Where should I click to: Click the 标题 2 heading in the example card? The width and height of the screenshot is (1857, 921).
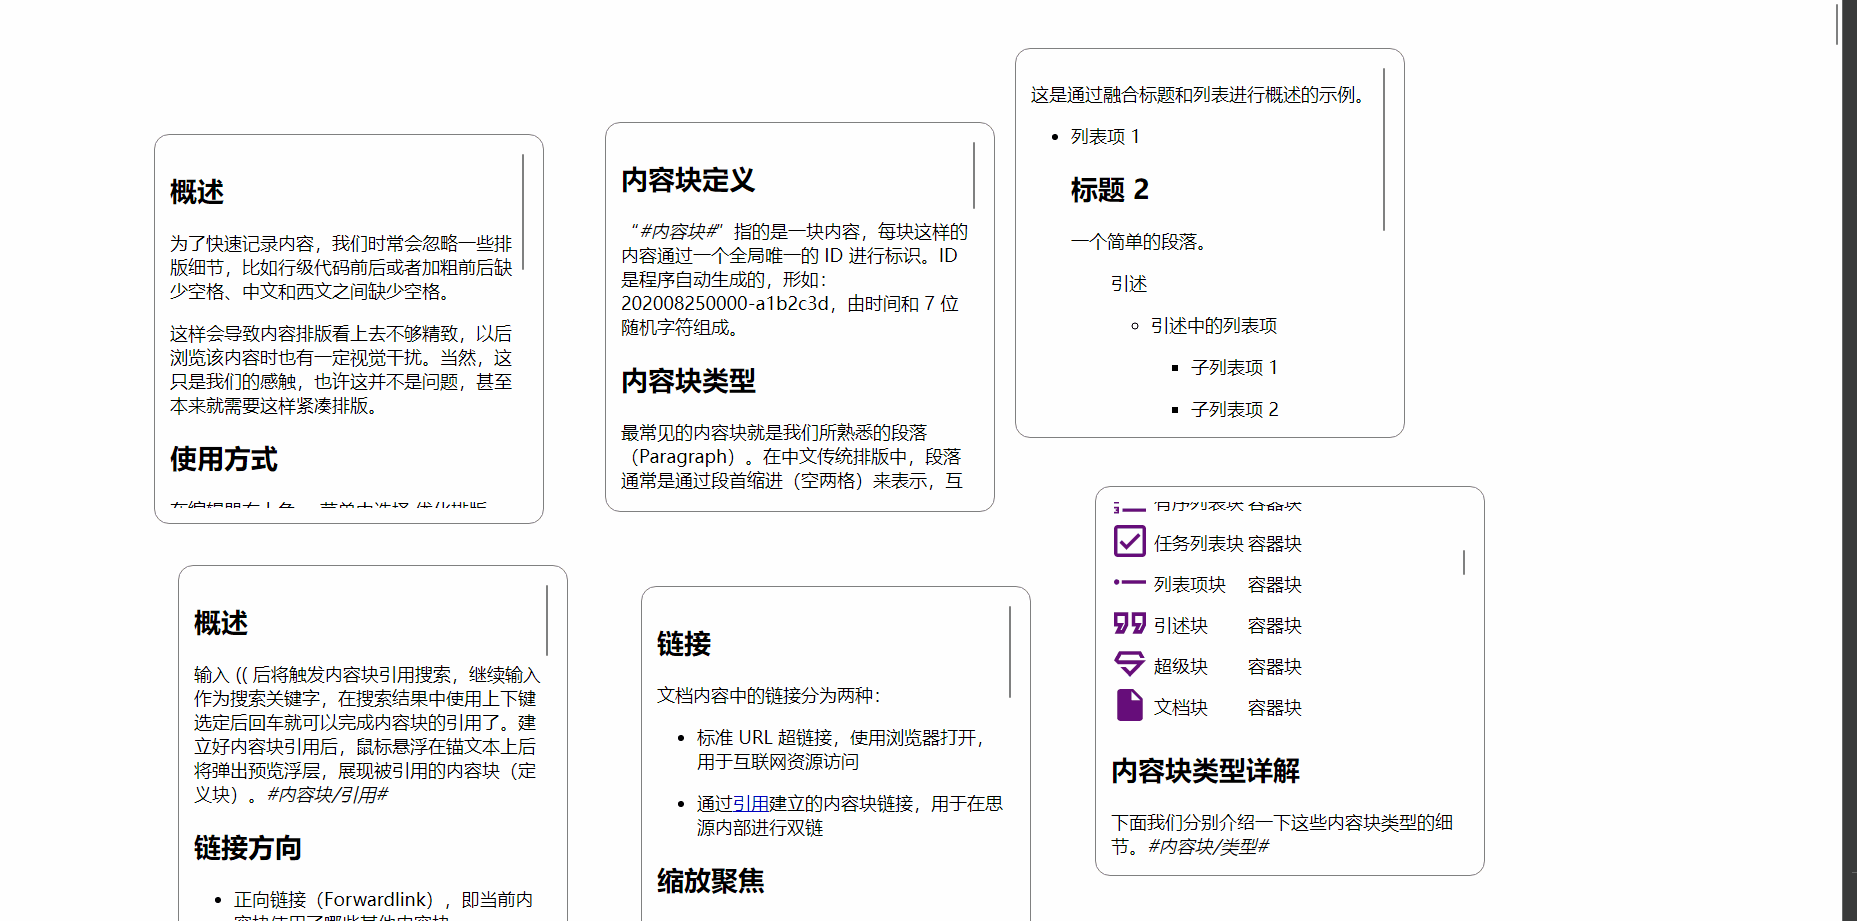coord(1110,190)
